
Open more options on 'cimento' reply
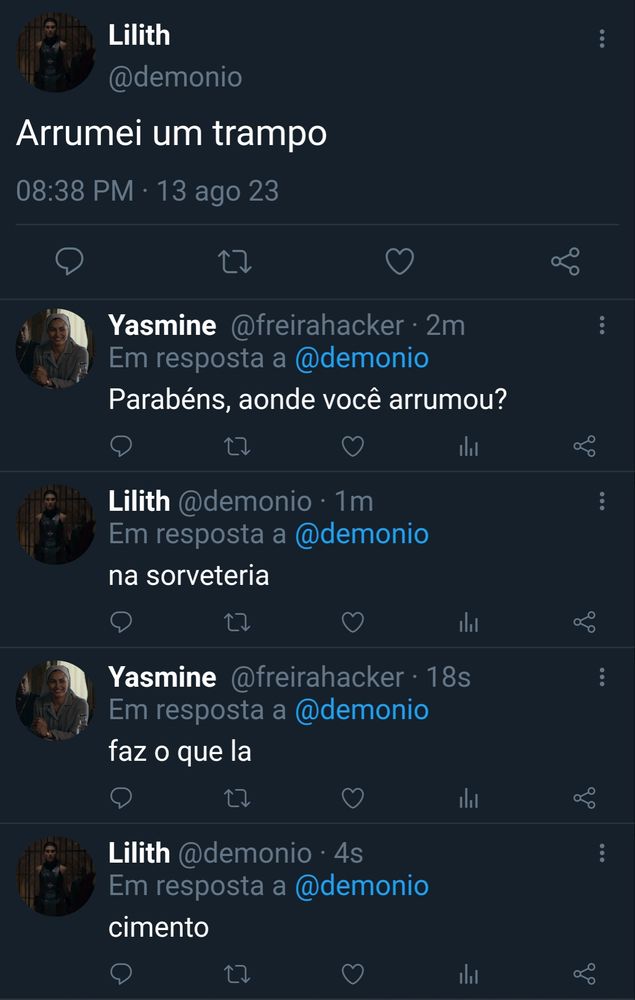point(601,853)
